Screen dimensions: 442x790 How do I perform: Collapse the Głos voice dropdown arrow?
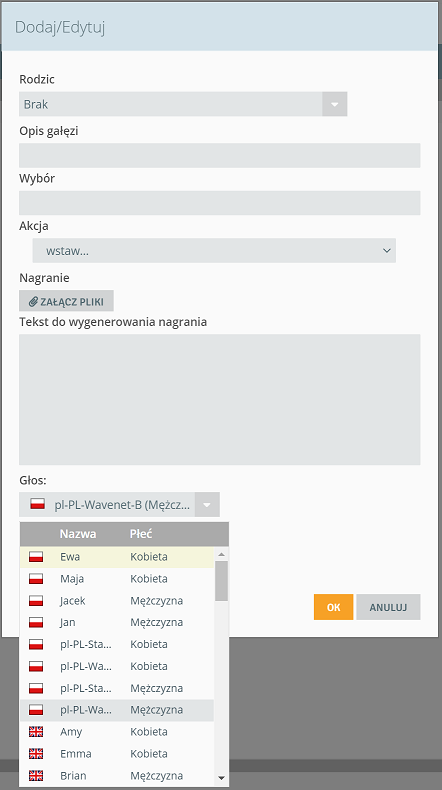(x=207, y=504)
